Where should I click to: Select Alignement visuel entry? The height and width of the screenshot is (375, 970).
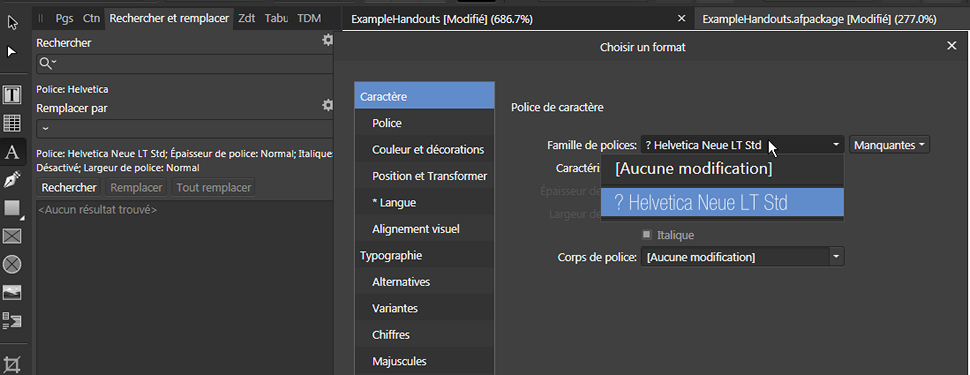(424, 228)
